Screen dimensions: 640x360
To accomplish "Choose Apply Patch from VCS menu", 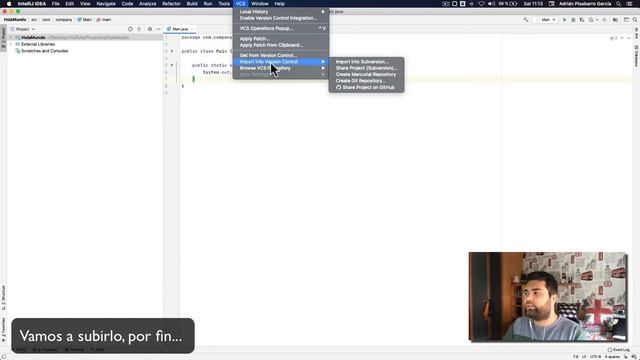I will [x=281, y=39].
